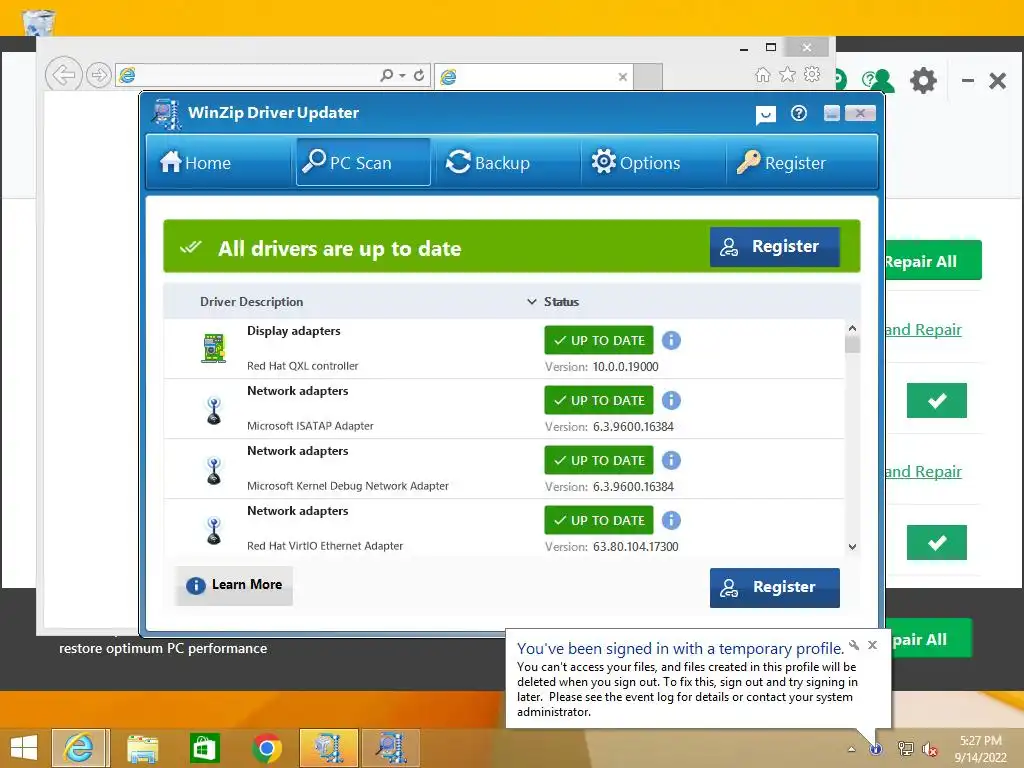Click the Learn More button
1024x768 pixels.
click(234, 585)
